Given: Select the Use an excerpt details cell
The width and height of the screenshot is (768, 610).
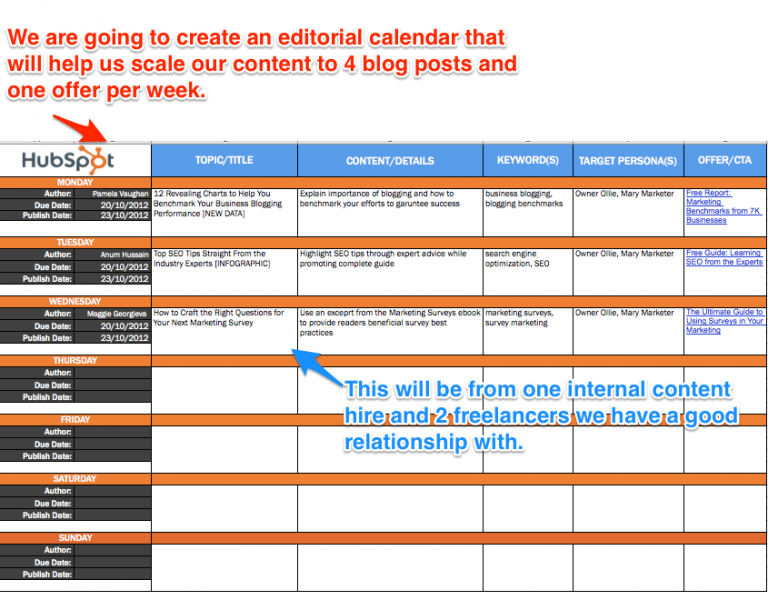Looking at the screenshot, I should 390,331.
